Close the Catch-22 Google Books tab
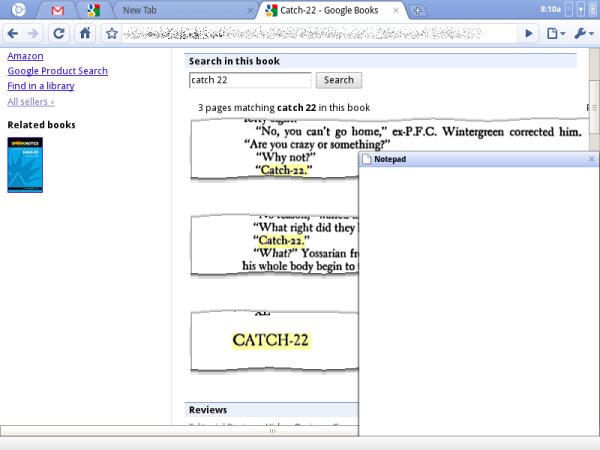Image resolution: width=600 pixels, height=450 pixels. pyautogui.click(x=396, y=11)
